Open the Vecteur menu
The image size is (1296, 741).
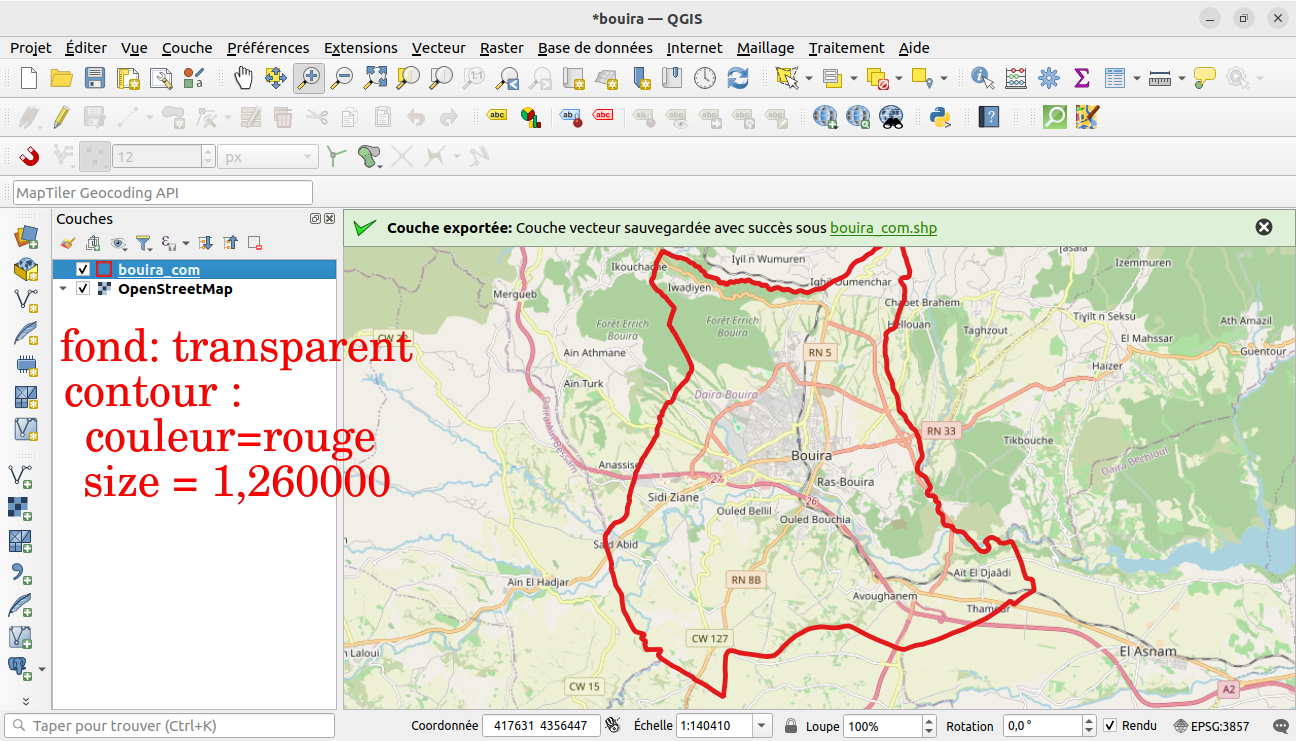tap(438, 48)
